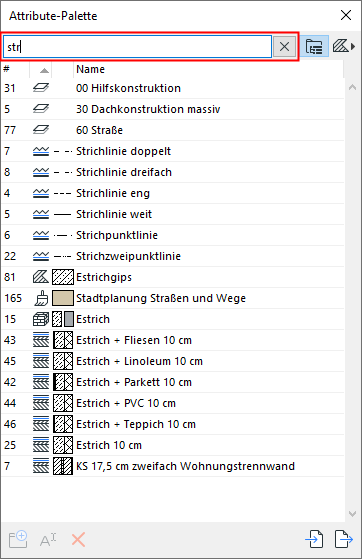Click composite icon of Estrich + Teppich

pos(41,424)
